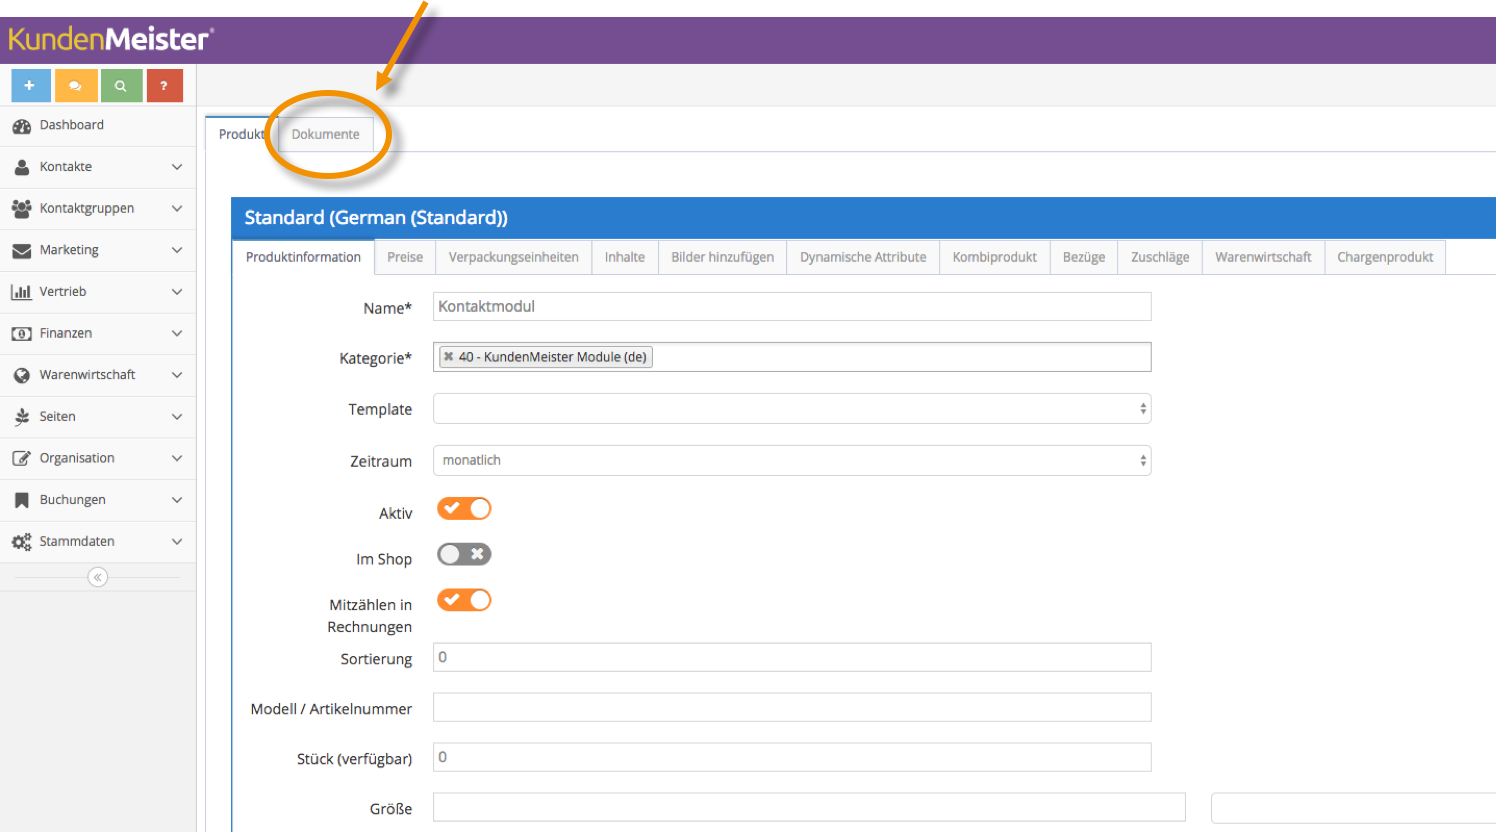Open the Zuschläge tab
Image resolution: width=1496 pixels, height=832 pixels.
tap(1160, 257)
